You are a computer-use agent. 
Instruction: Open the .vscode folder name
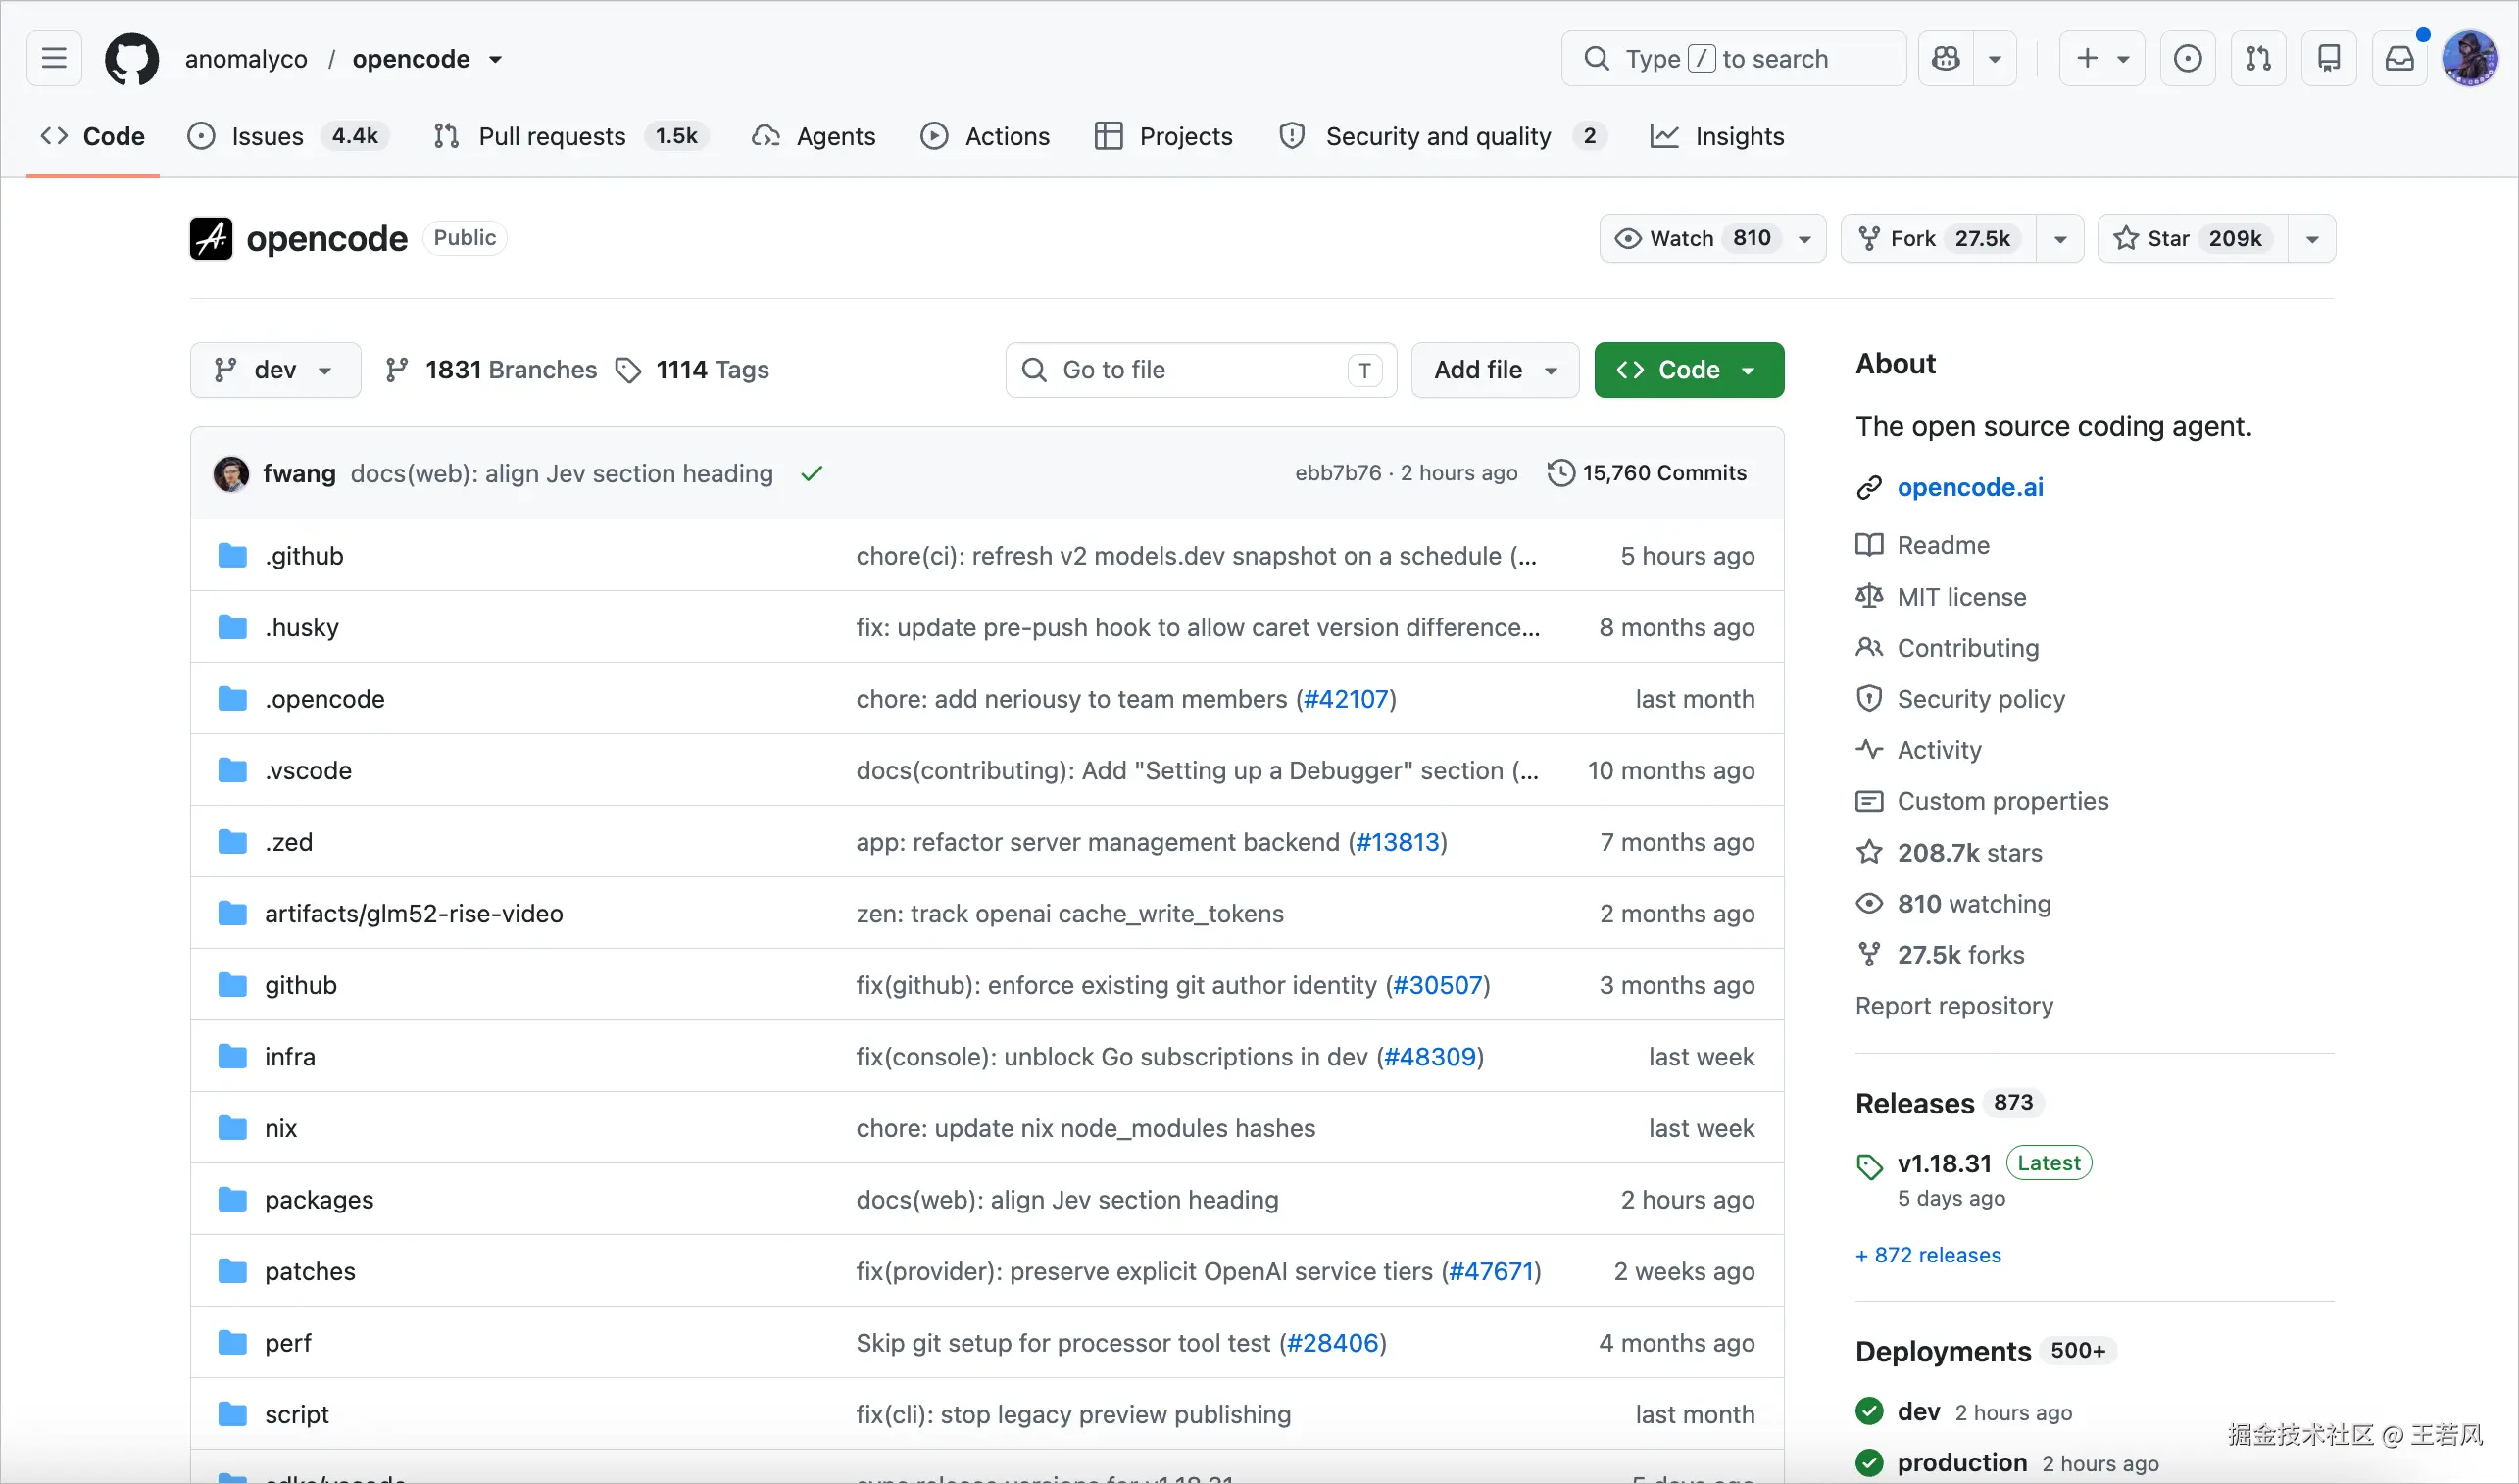(308, 770)
